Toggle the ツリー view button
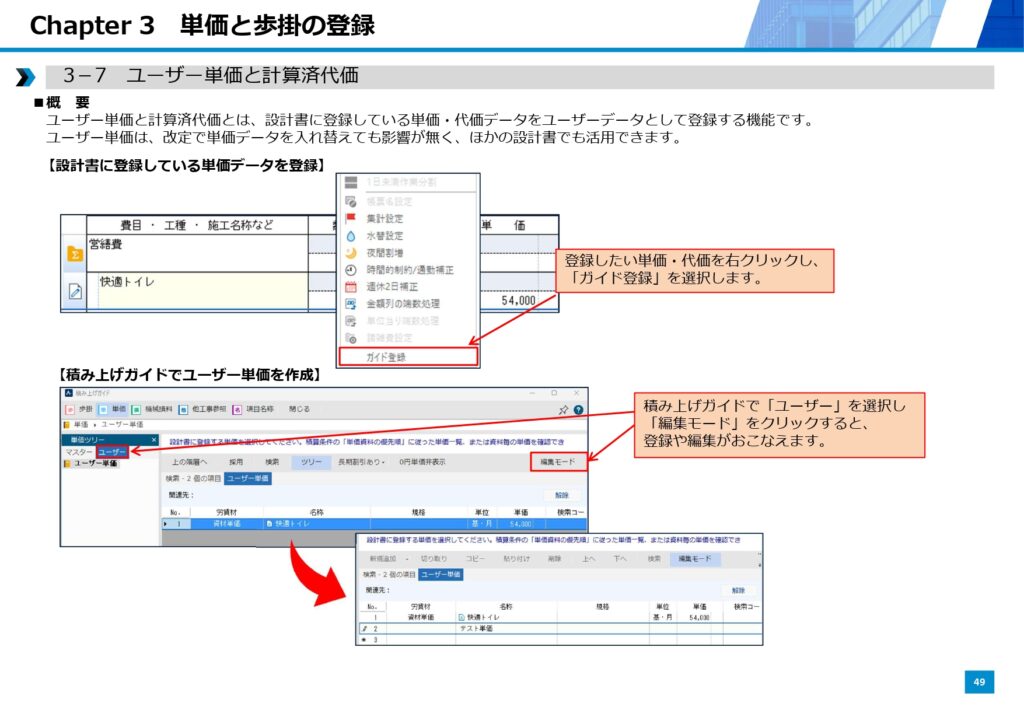The width and height of the screenshot is (1024, 724). coord(309,462)
